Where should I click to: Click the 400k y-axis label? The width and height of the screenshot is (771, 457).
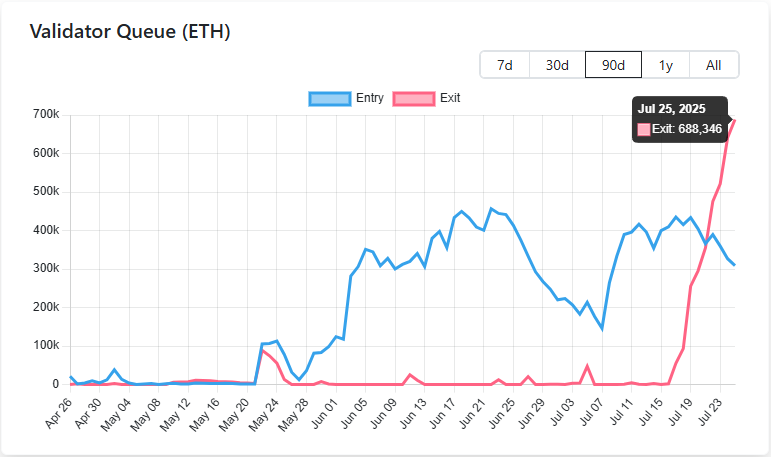click(46, 231)
